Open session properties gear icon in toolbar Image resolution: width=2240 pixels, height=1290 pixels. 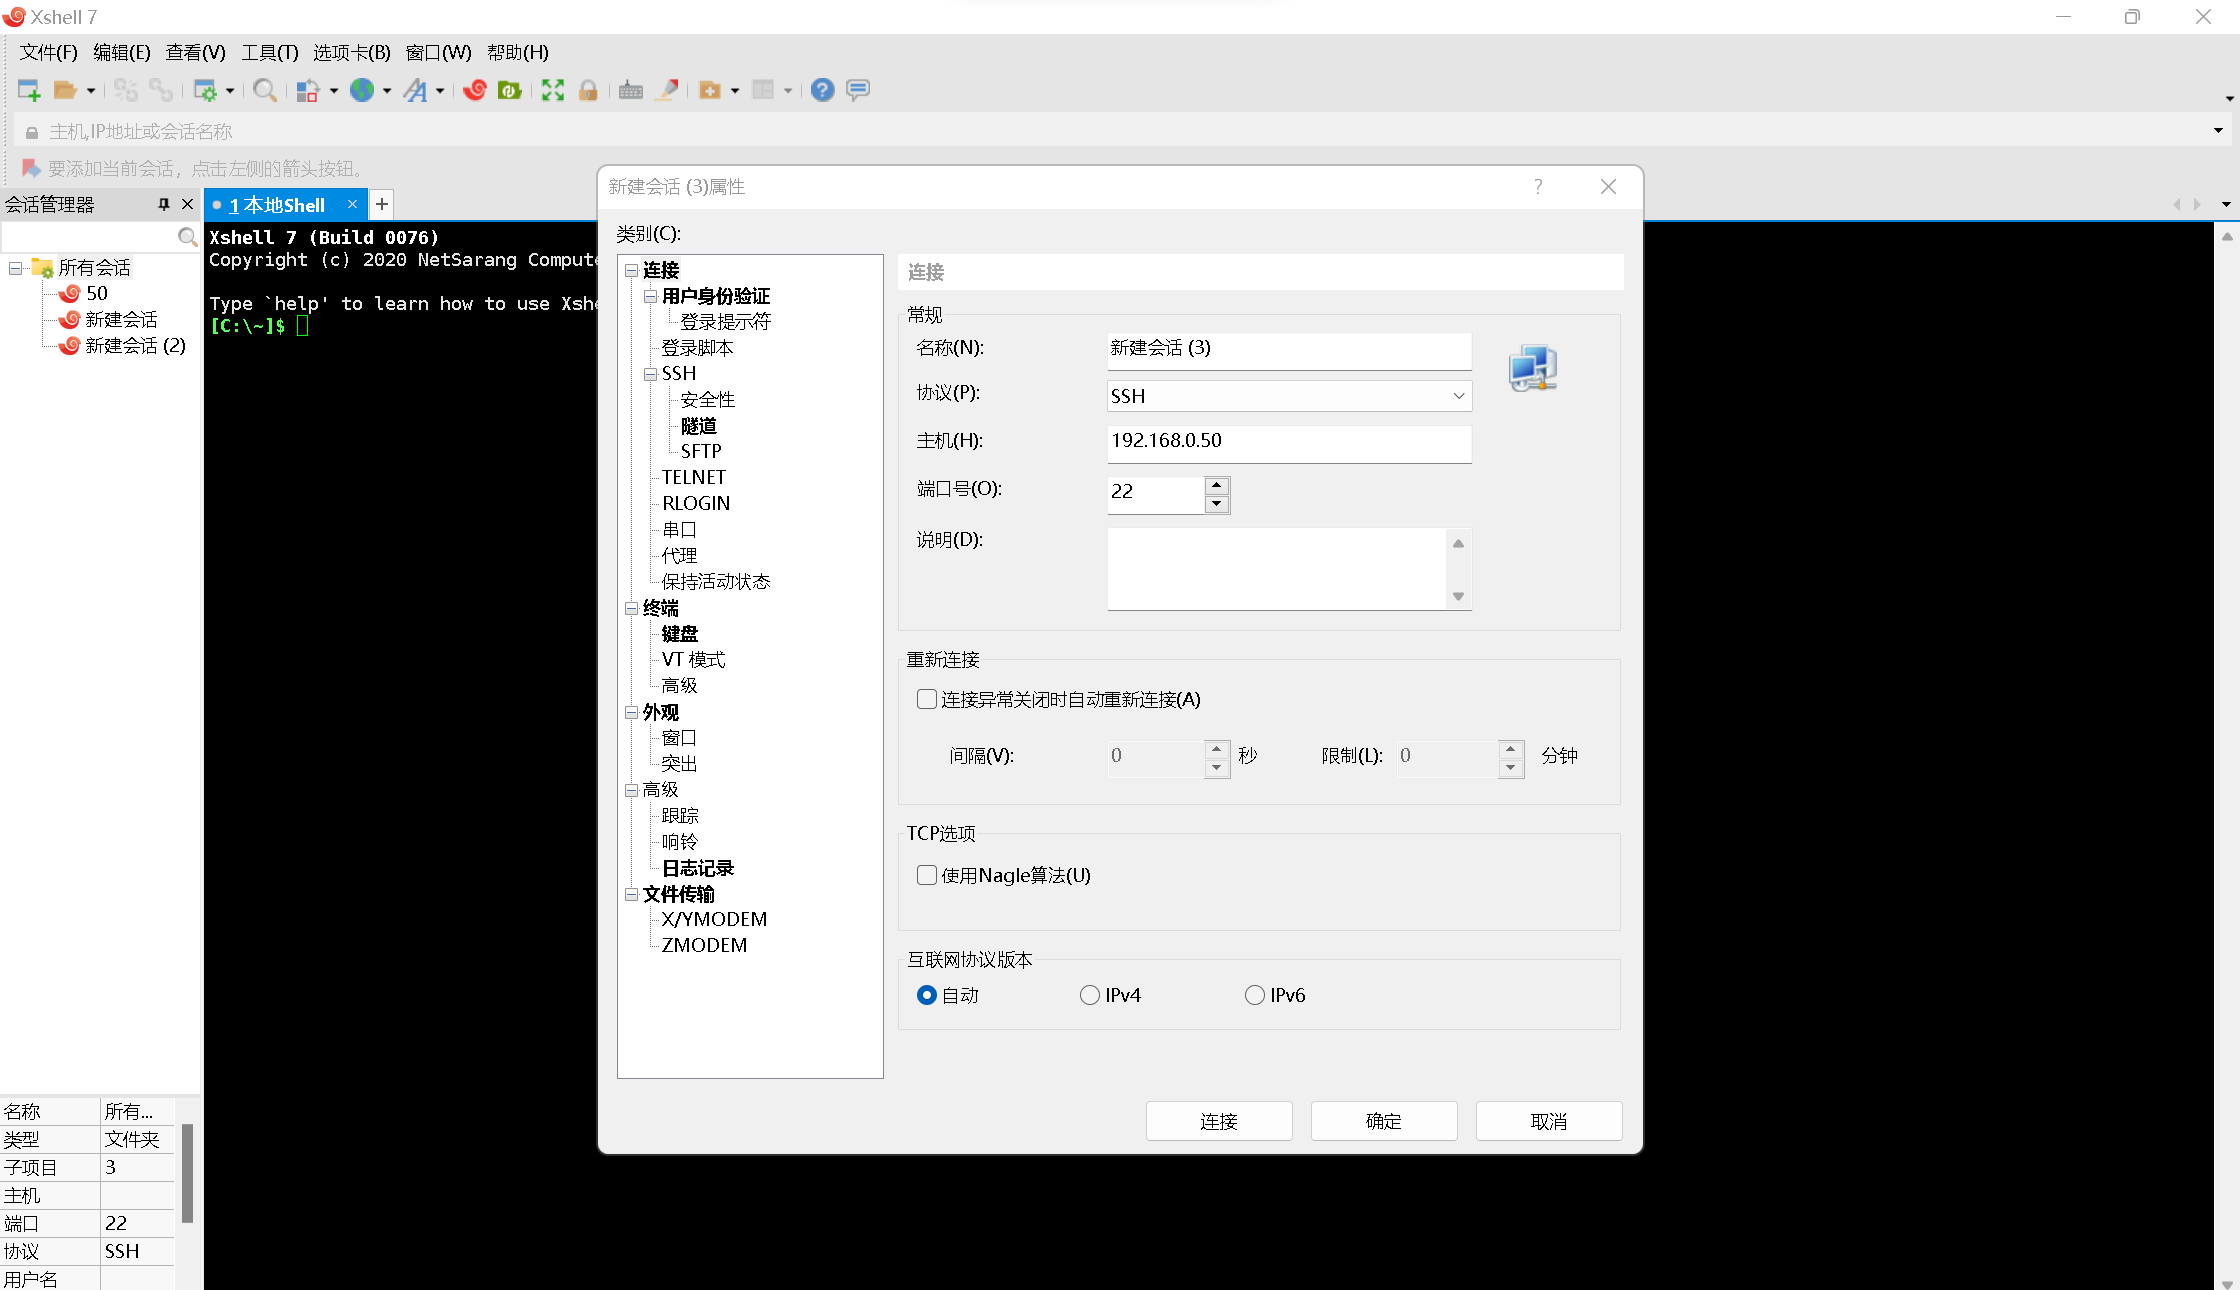click(x=205, y=90)
